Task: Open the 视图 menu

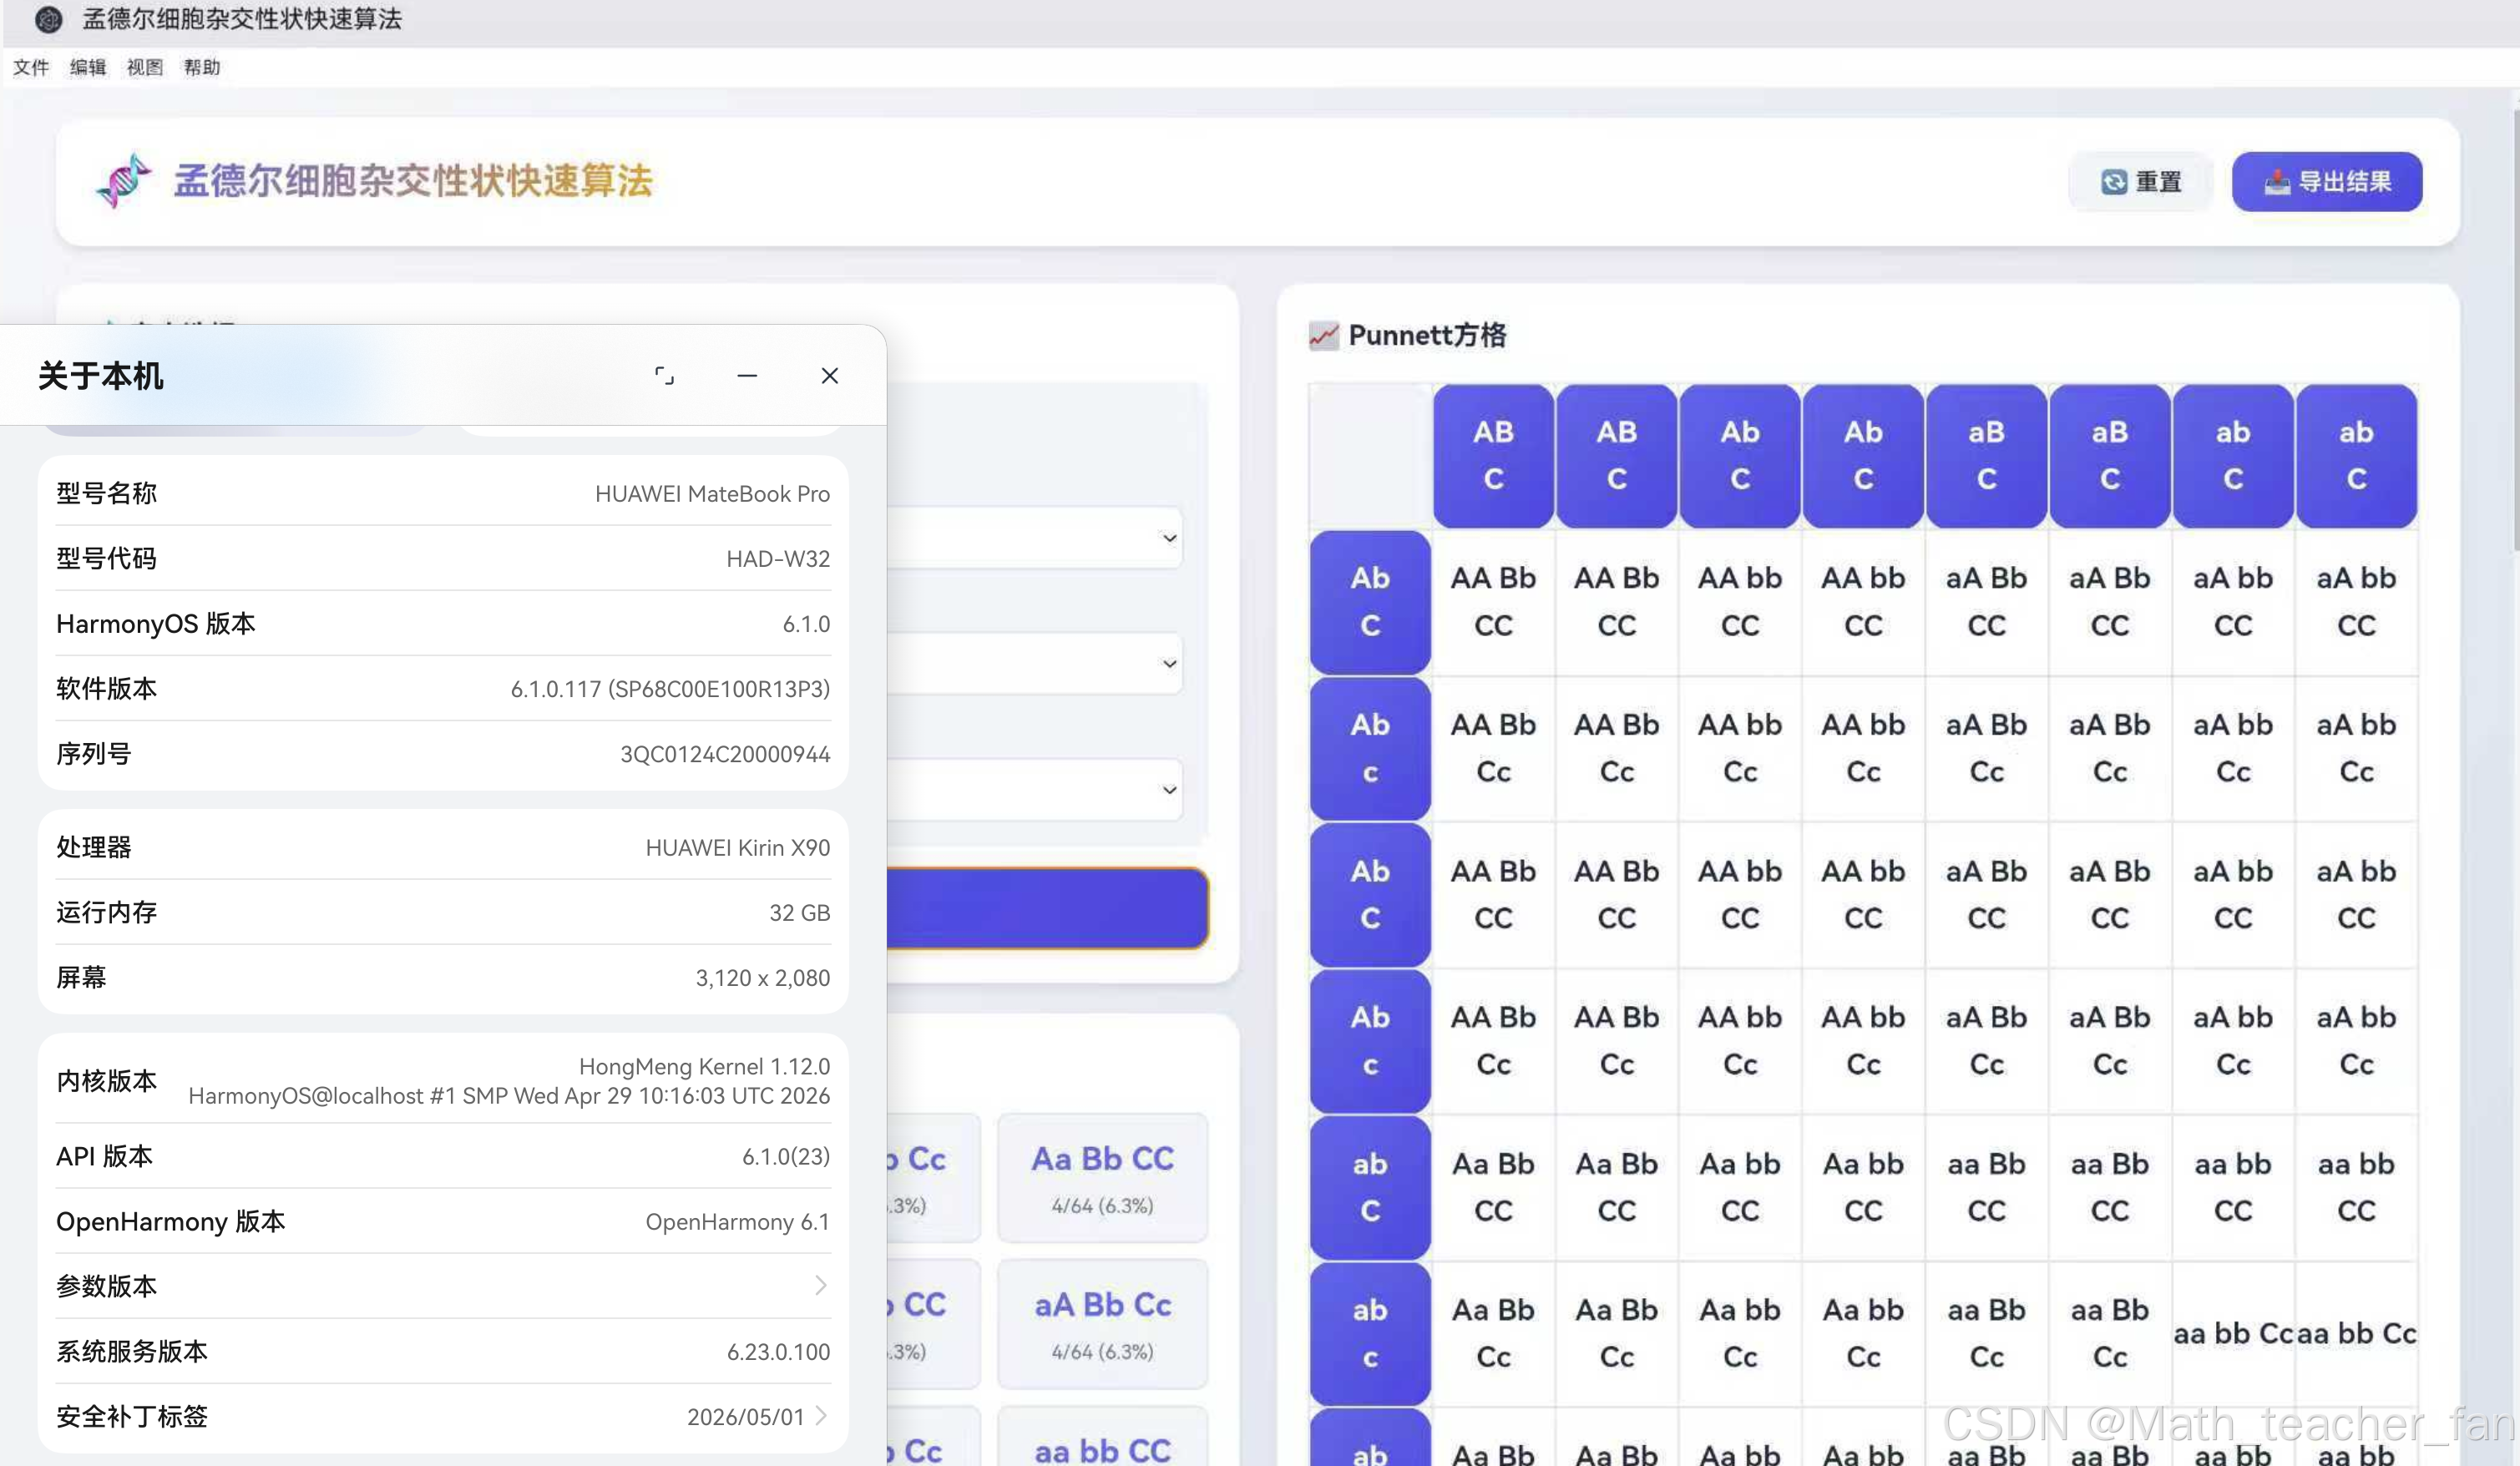Action: [x=145, y=67]
